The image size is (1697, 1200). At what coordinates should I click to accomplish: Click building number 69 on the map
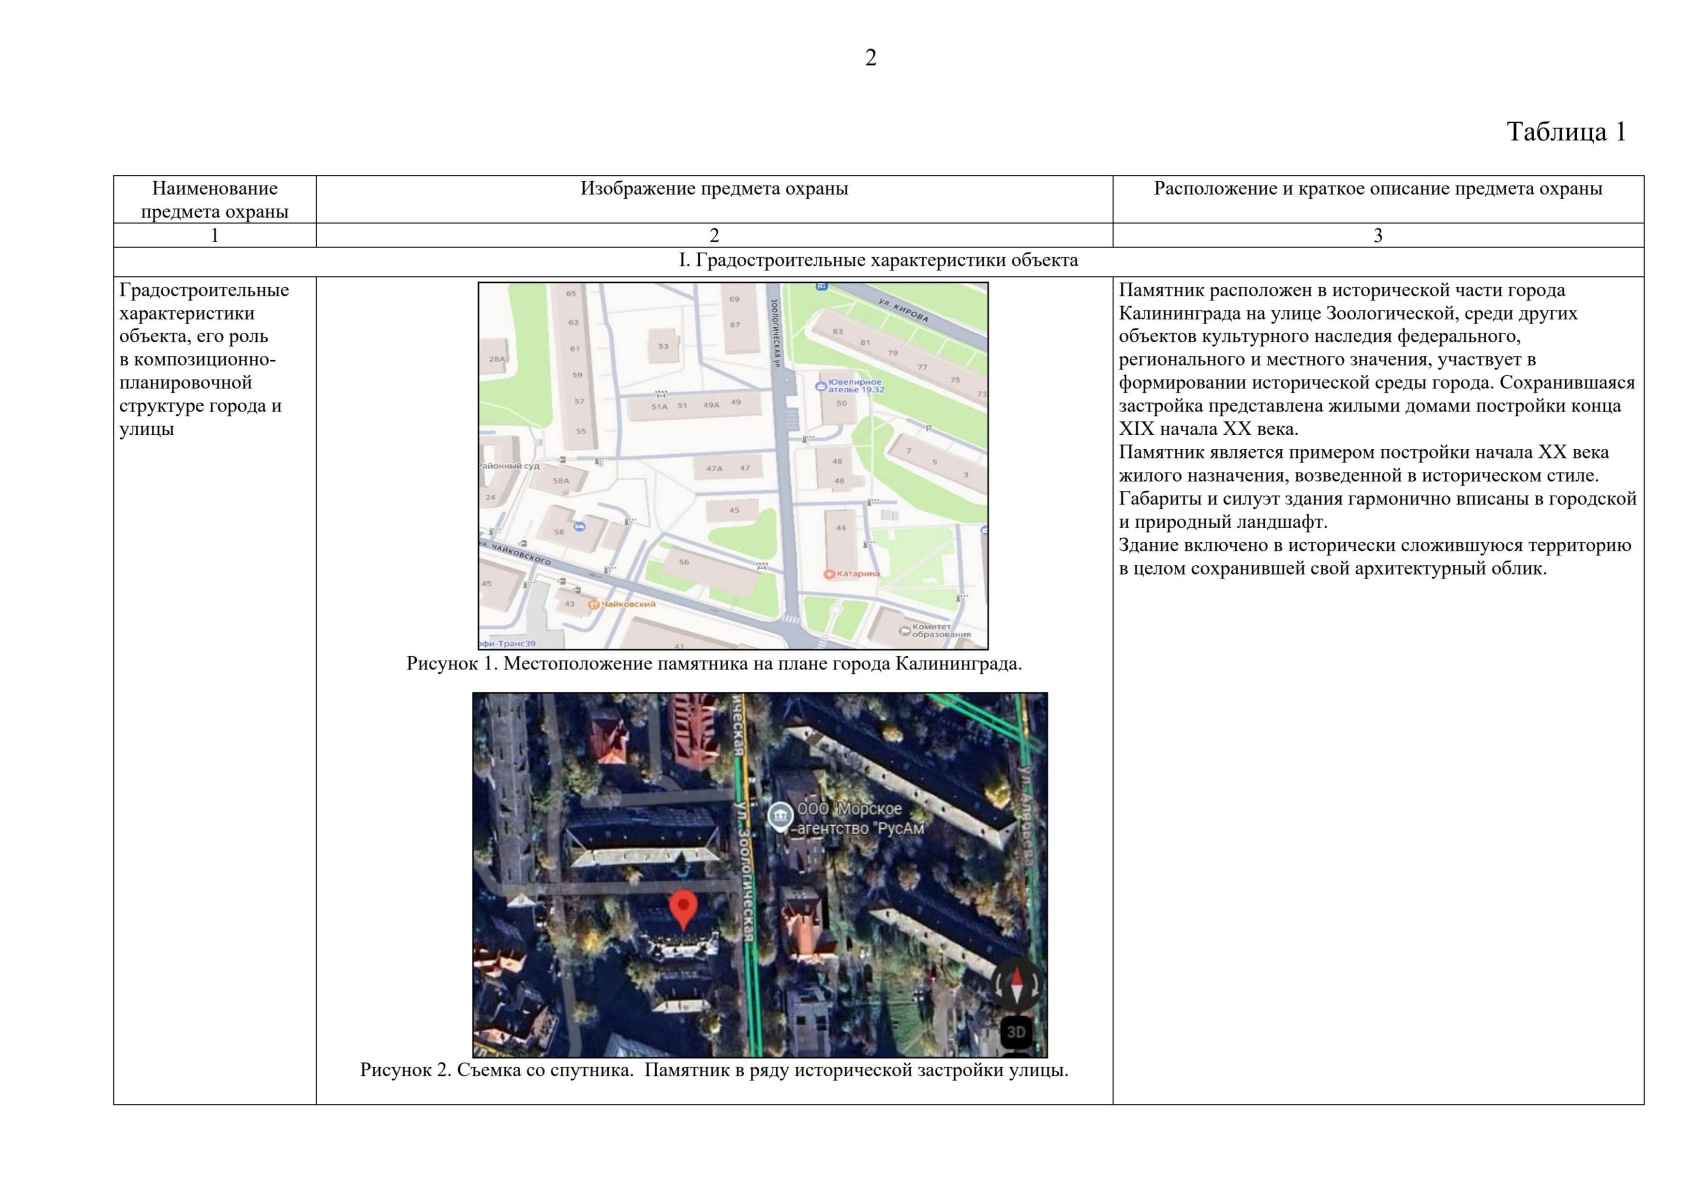[x=735, y=299]
